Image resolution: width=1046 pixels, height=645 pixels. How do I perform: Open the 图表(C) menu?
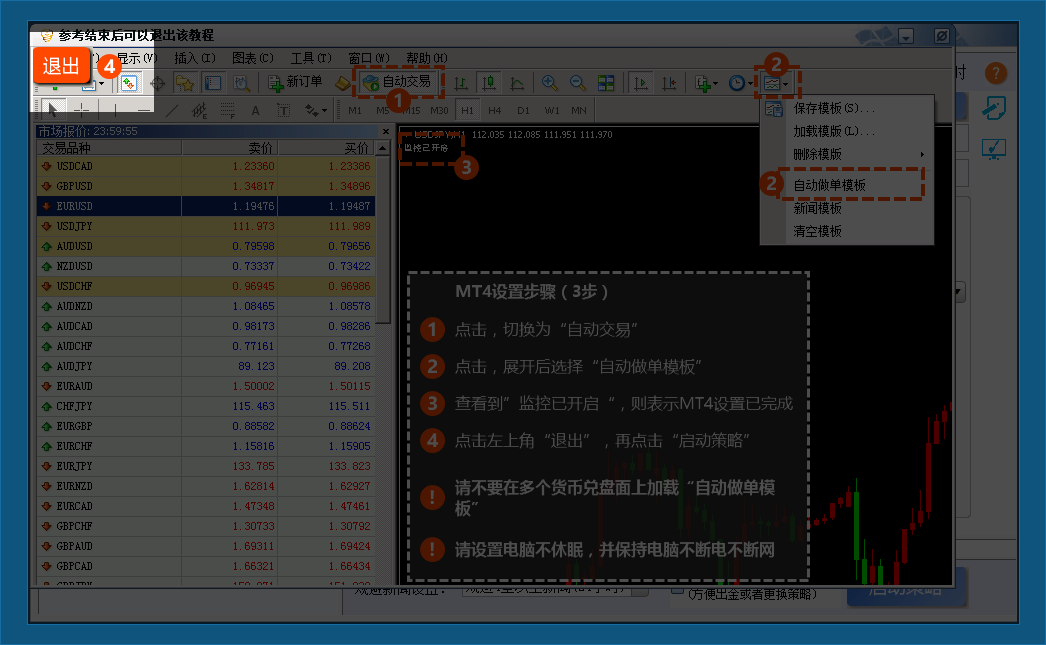click(253, 59)
